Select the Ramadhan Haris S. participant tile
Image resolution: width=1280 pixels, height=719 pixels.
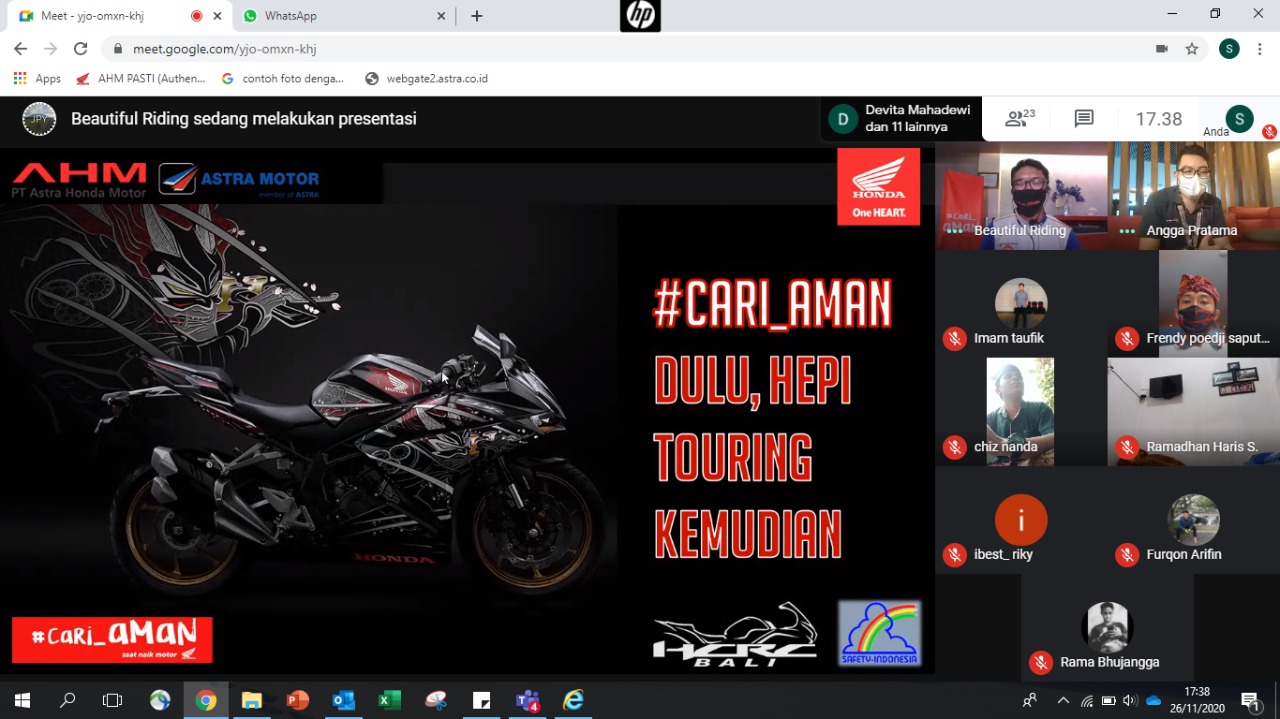pyautogui.click(x=1194, y=411)
